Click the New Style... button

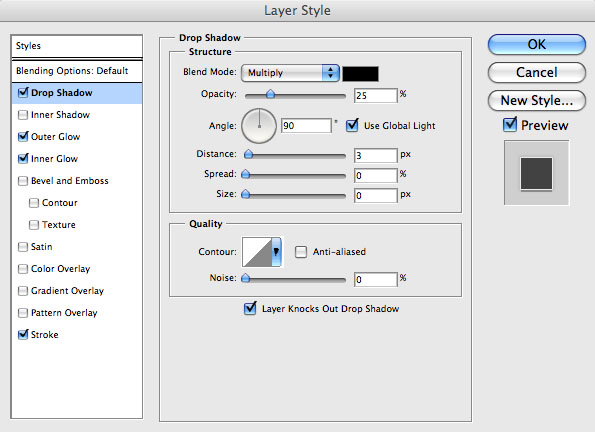click(537, 101)
